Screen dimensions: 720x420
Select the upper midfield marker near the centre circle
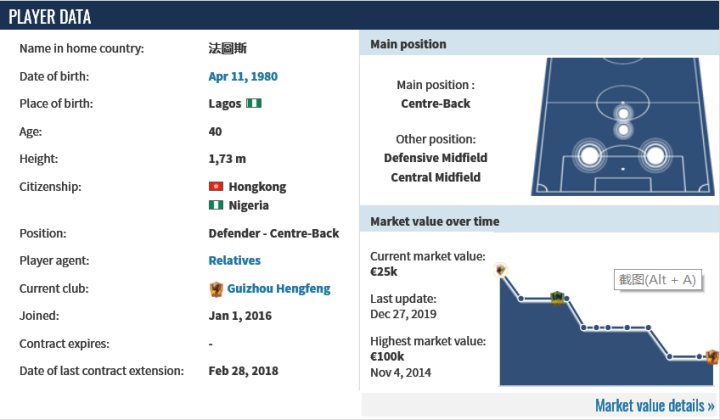point(623,111)
